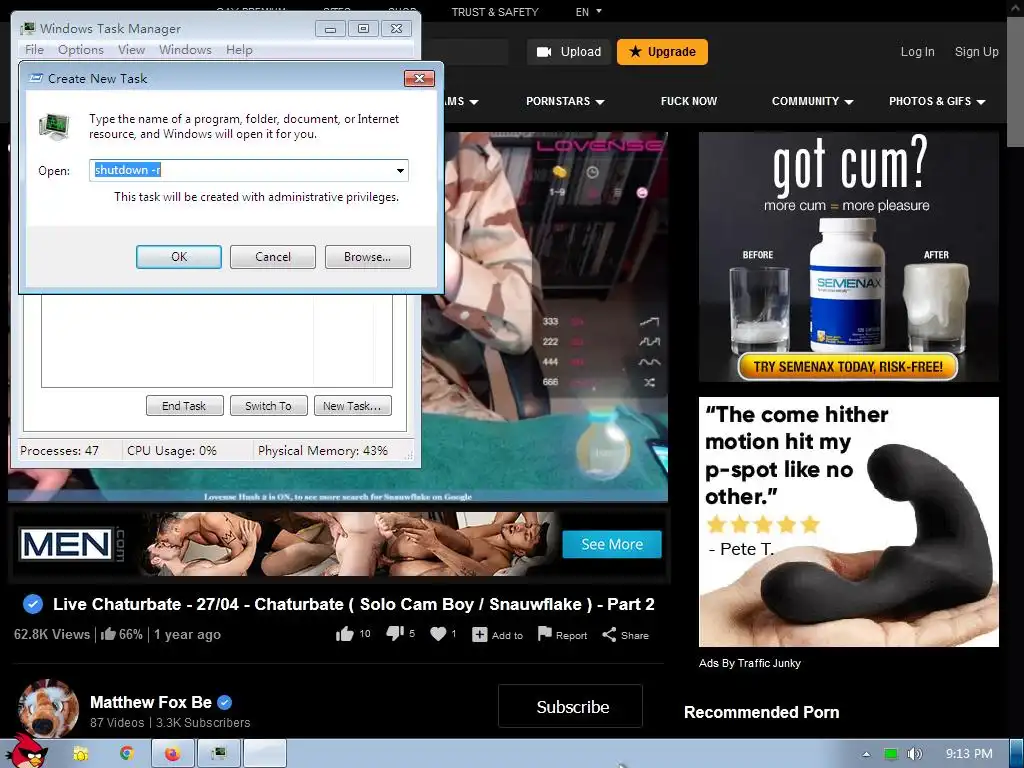Image resolution: width=1024 pixels, height=768 pixels.
Task: Close the Create New Task dialog
Action: [x=419, y=78]
